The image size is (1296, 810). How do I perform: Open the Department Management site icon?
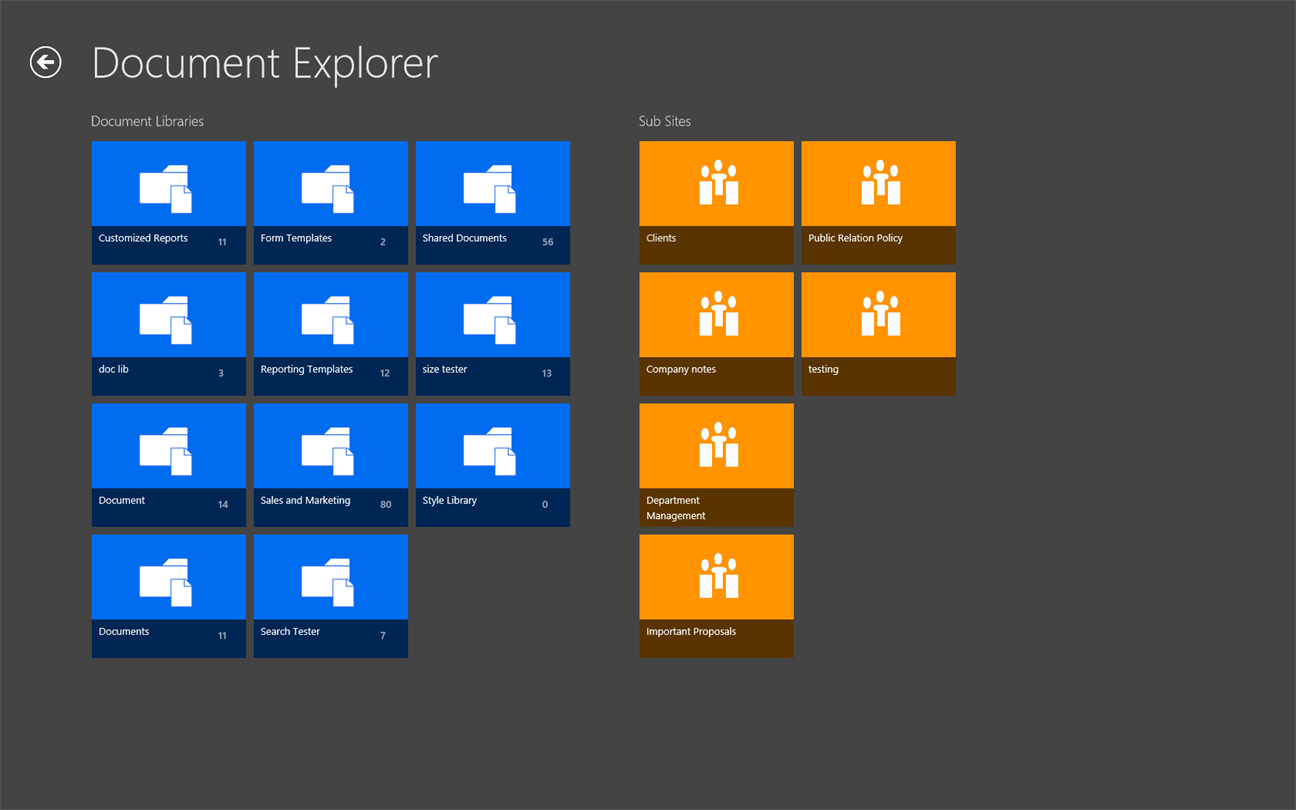coord(719,444)
